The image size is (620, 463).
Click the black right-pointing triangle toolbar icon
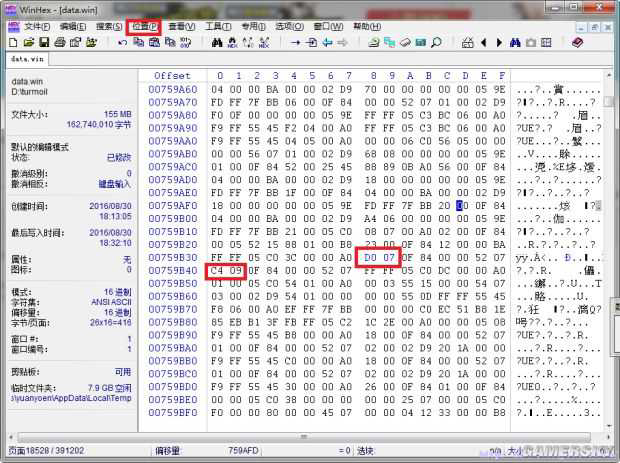[499, 43]
